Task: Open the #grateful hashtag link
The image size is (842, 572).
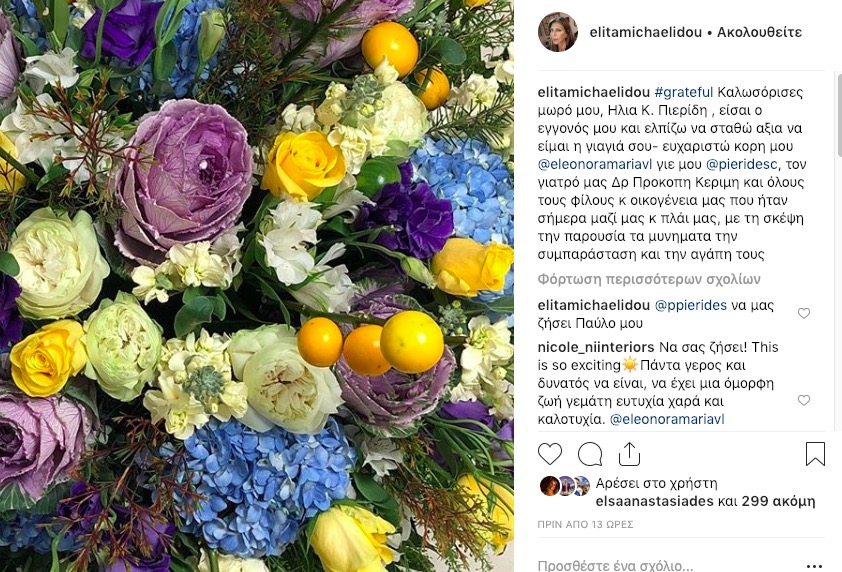Action: (684, 92)
